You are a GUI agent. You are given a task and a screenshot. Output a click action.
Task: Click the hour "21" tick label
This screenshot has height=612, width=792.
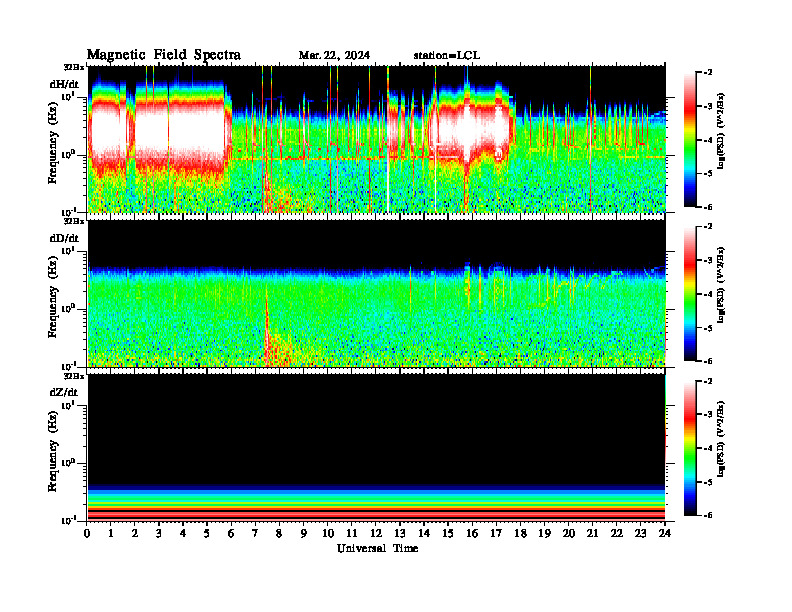pyautogui.click(x=592, y=533)
